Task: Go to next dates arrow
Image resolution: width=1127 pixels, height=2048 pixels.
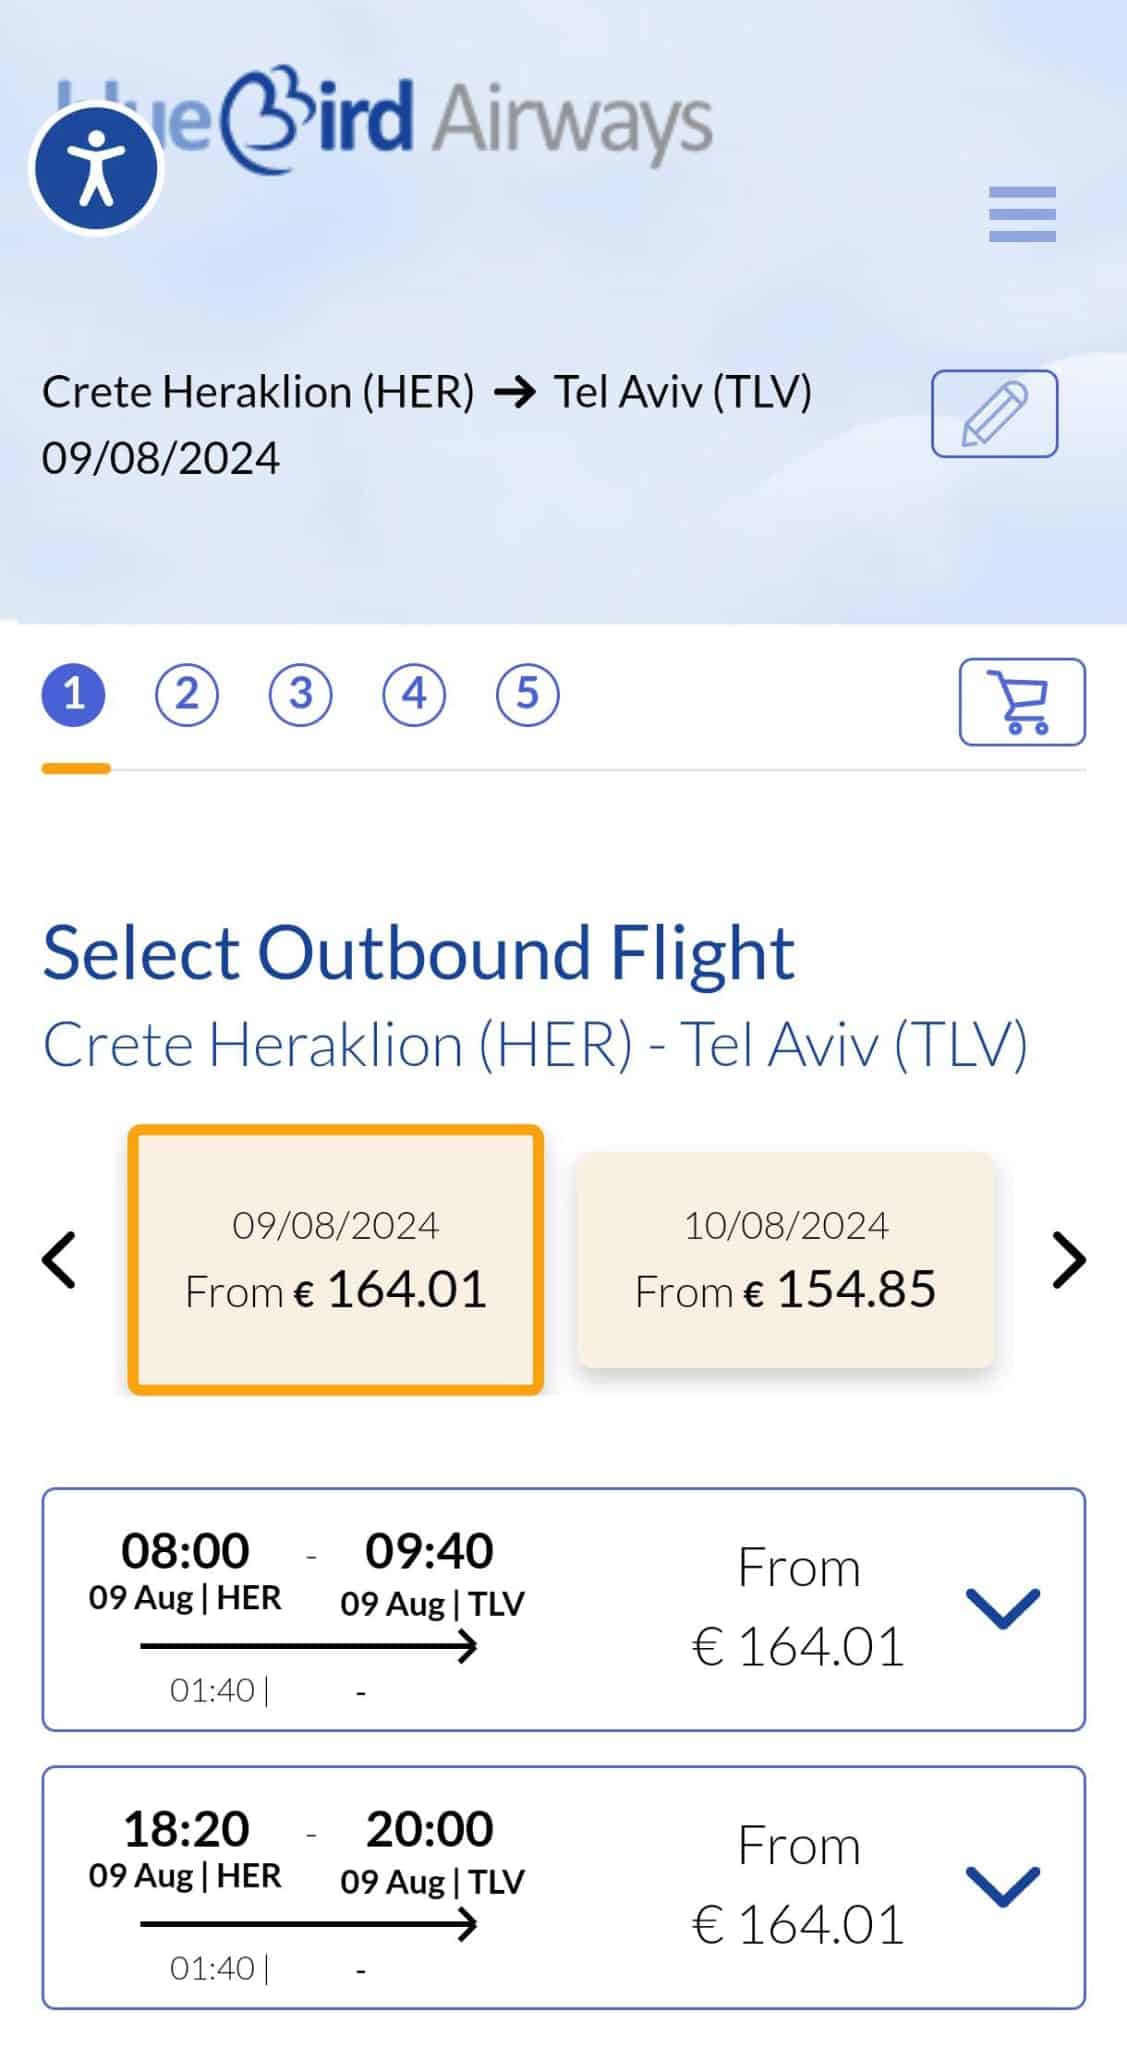Action: point(1068,1260)
